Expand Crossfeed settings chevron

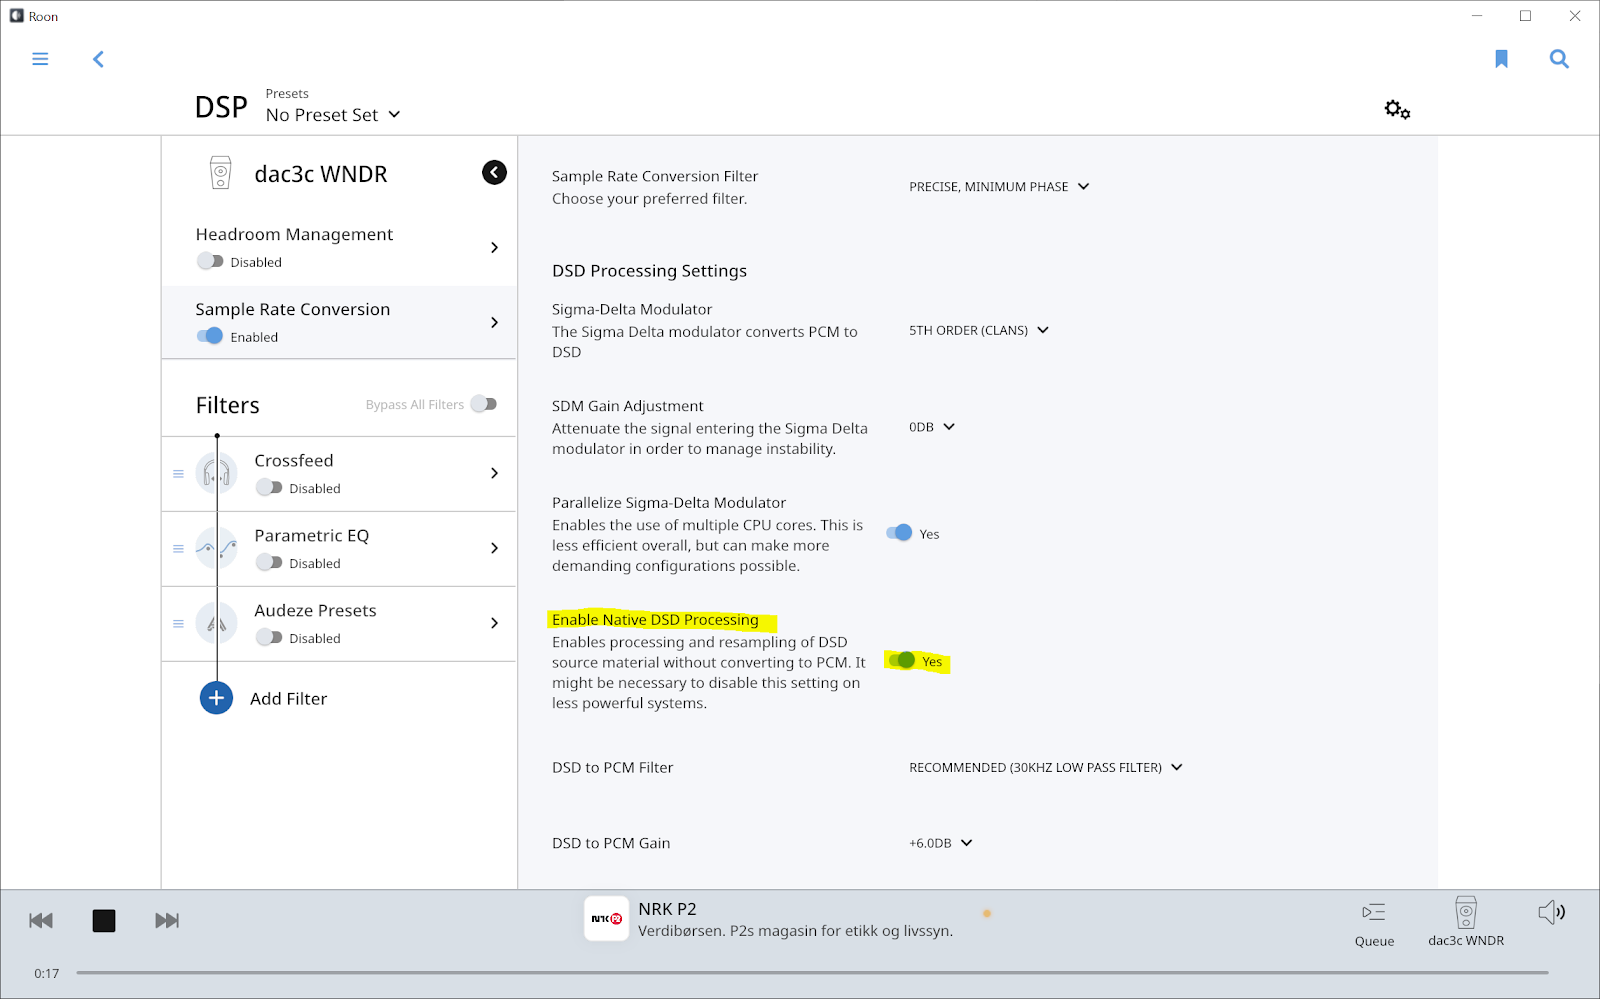(x=494, y=473)
